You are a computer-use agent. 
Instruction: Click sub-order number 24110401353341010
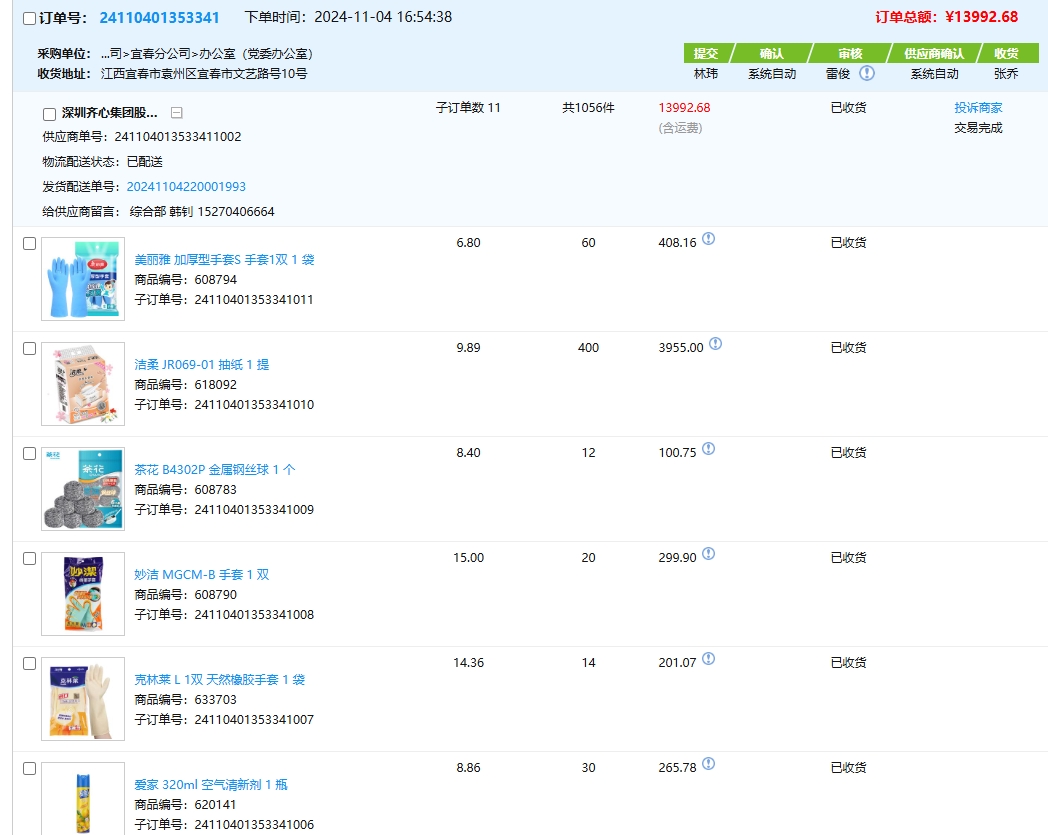[254, 404]
